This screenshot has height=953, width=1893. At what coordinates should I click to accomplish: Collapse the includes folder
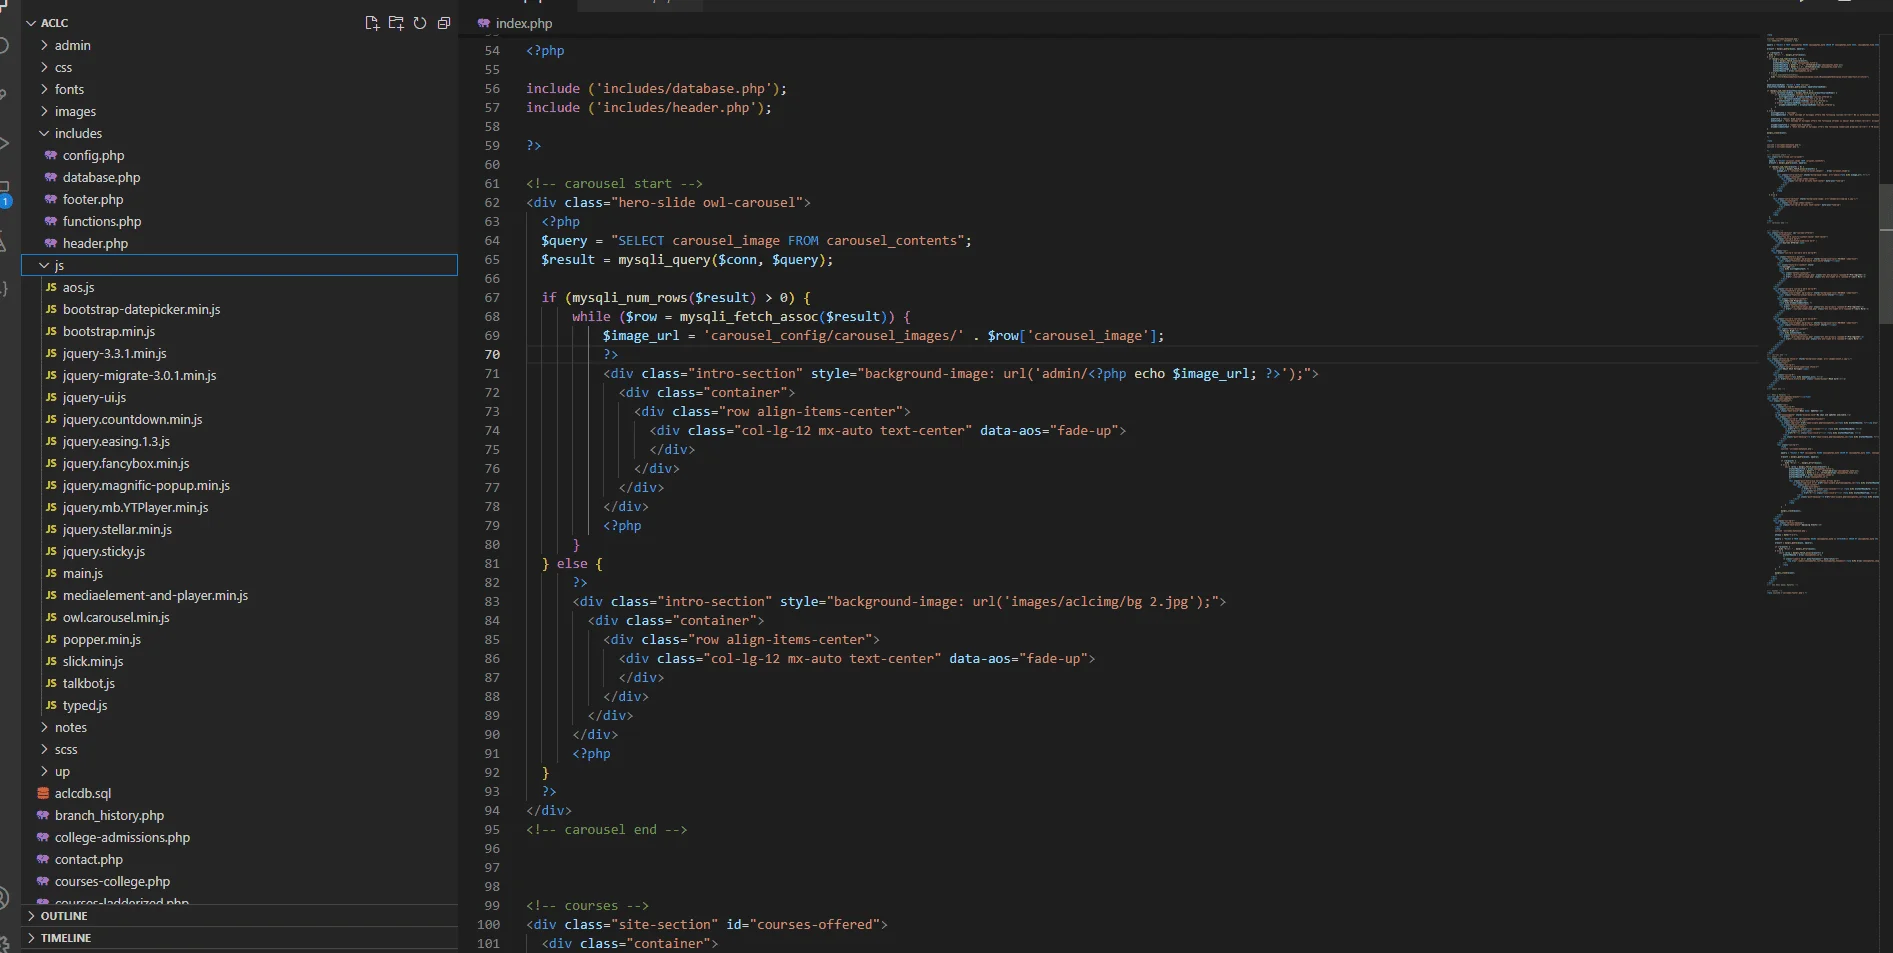(x=44, y=133)
